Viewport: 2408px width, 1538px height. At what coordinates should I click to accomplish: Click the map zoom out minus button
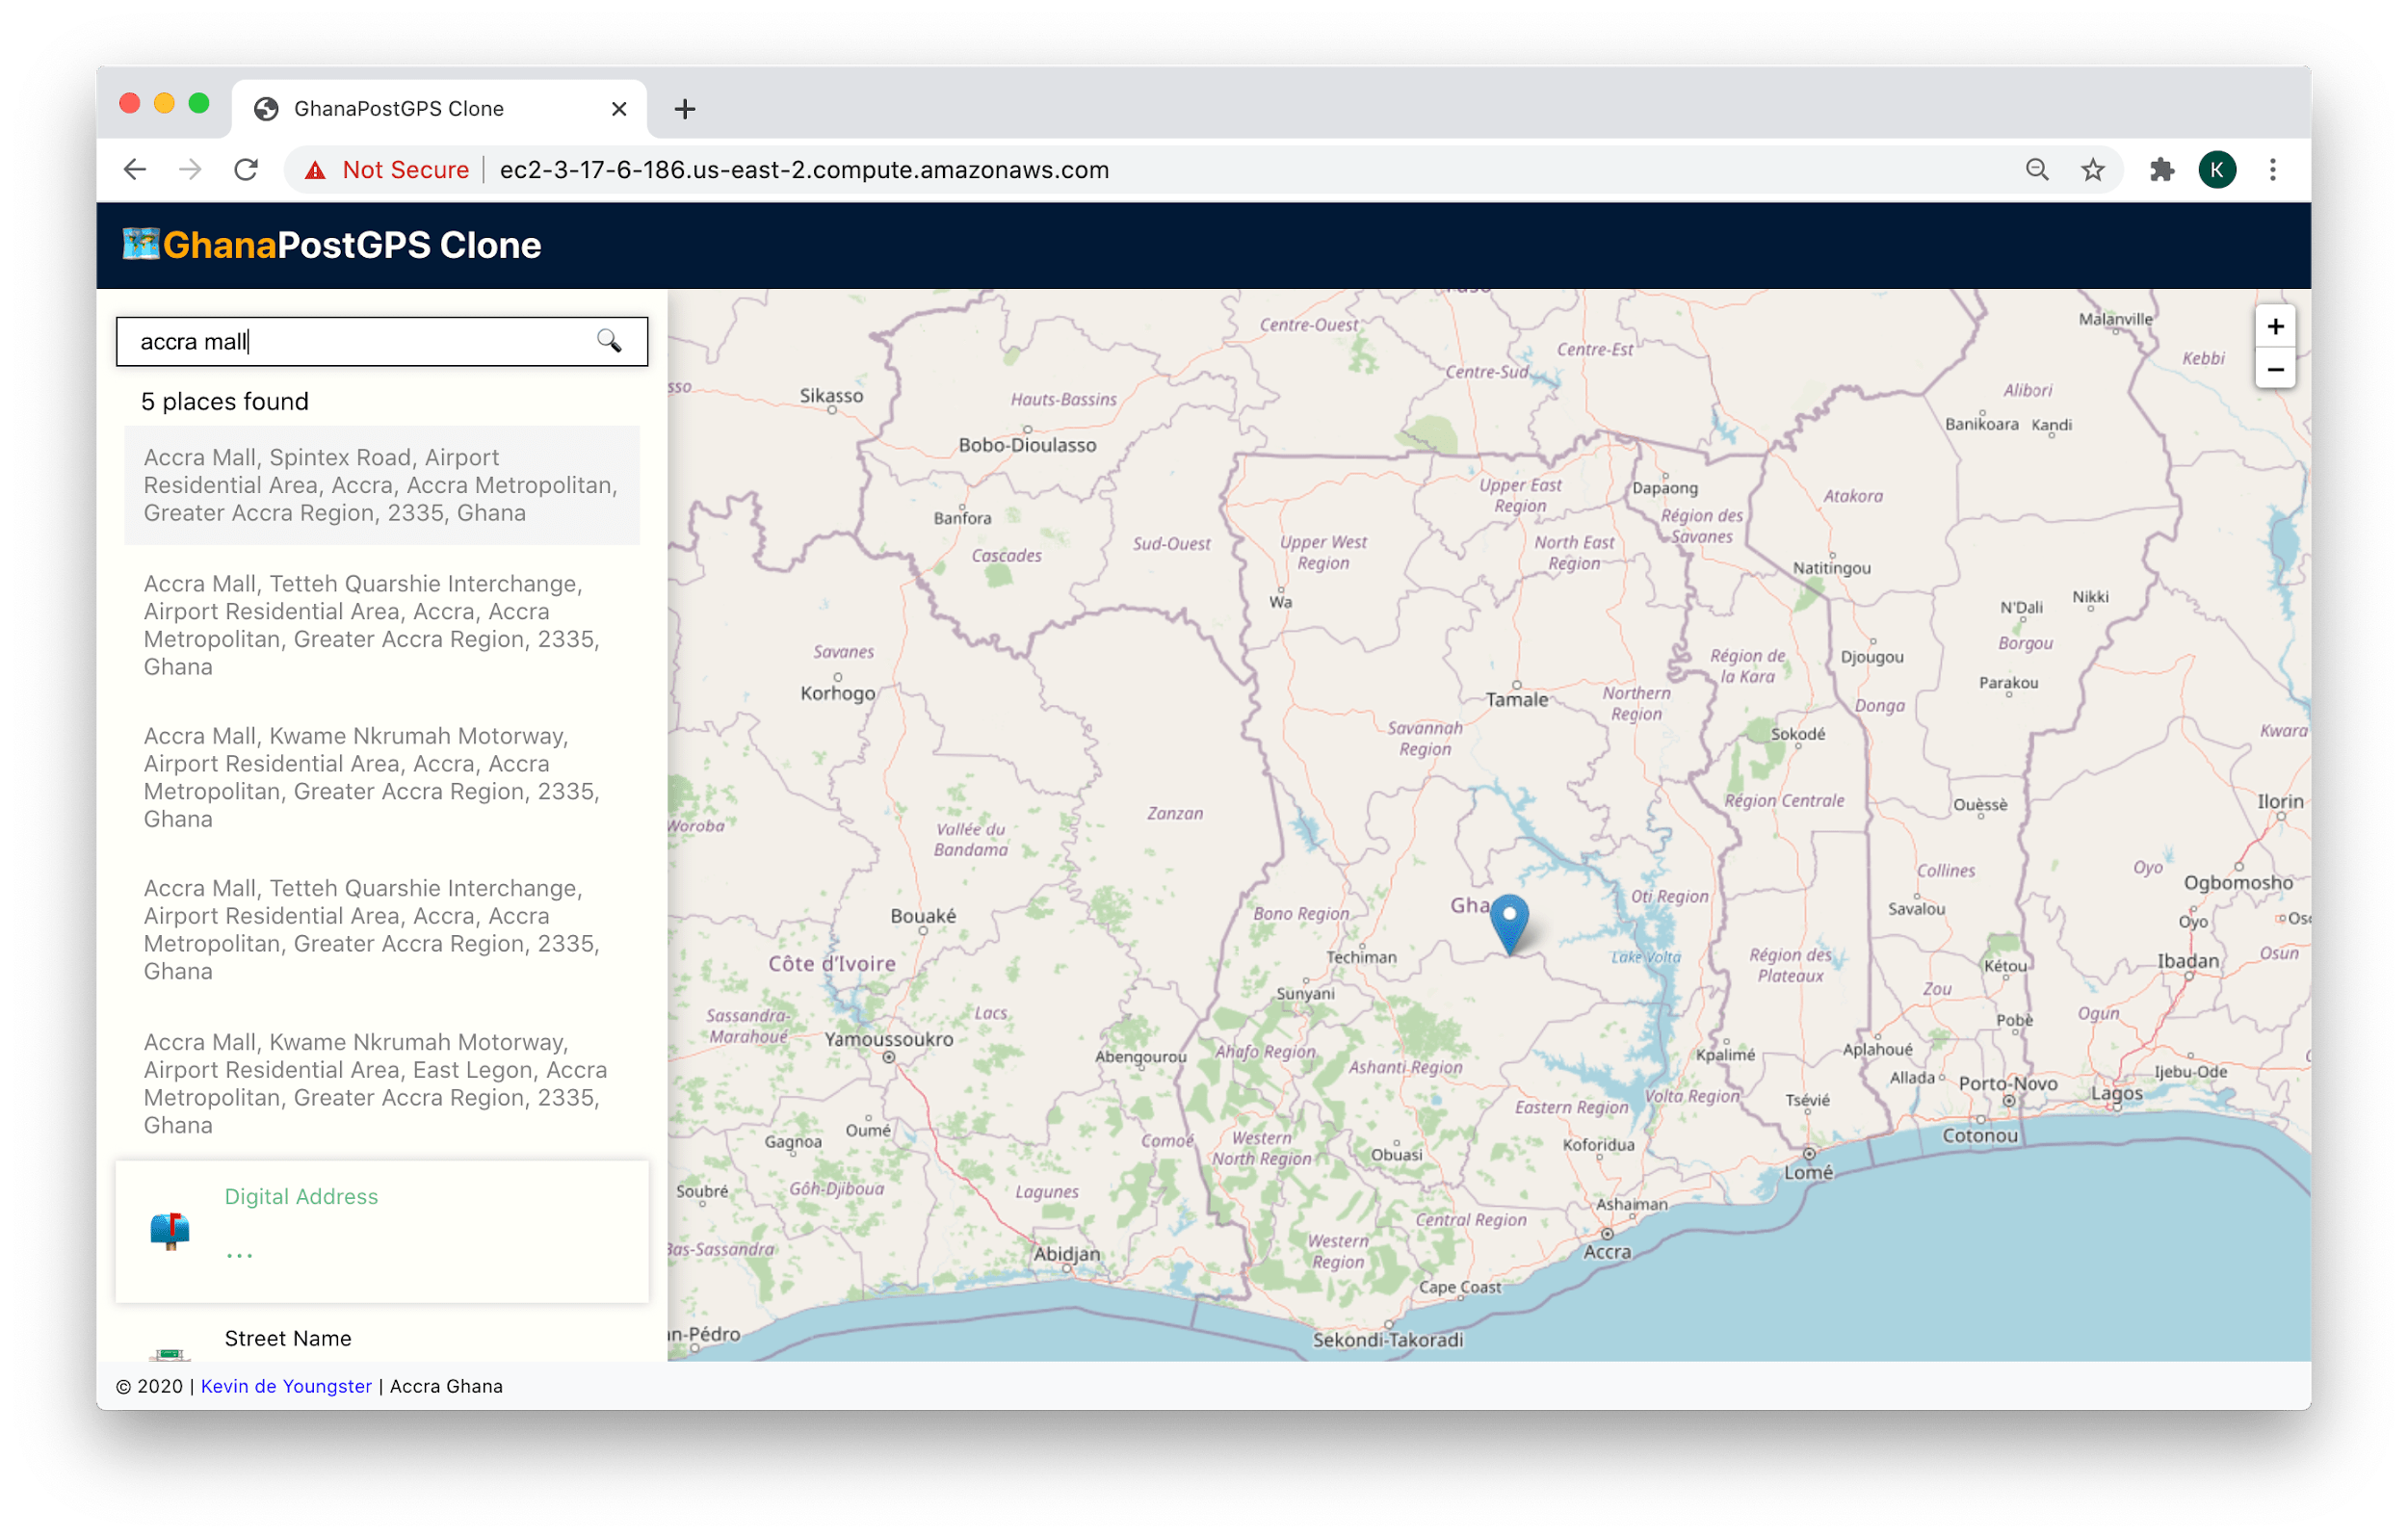pos(2274,369)
